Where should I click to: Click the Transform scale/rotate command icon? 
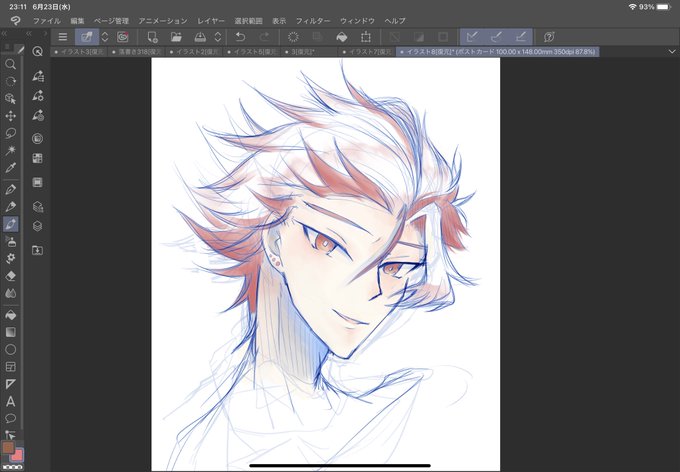[x=366, y=37]
